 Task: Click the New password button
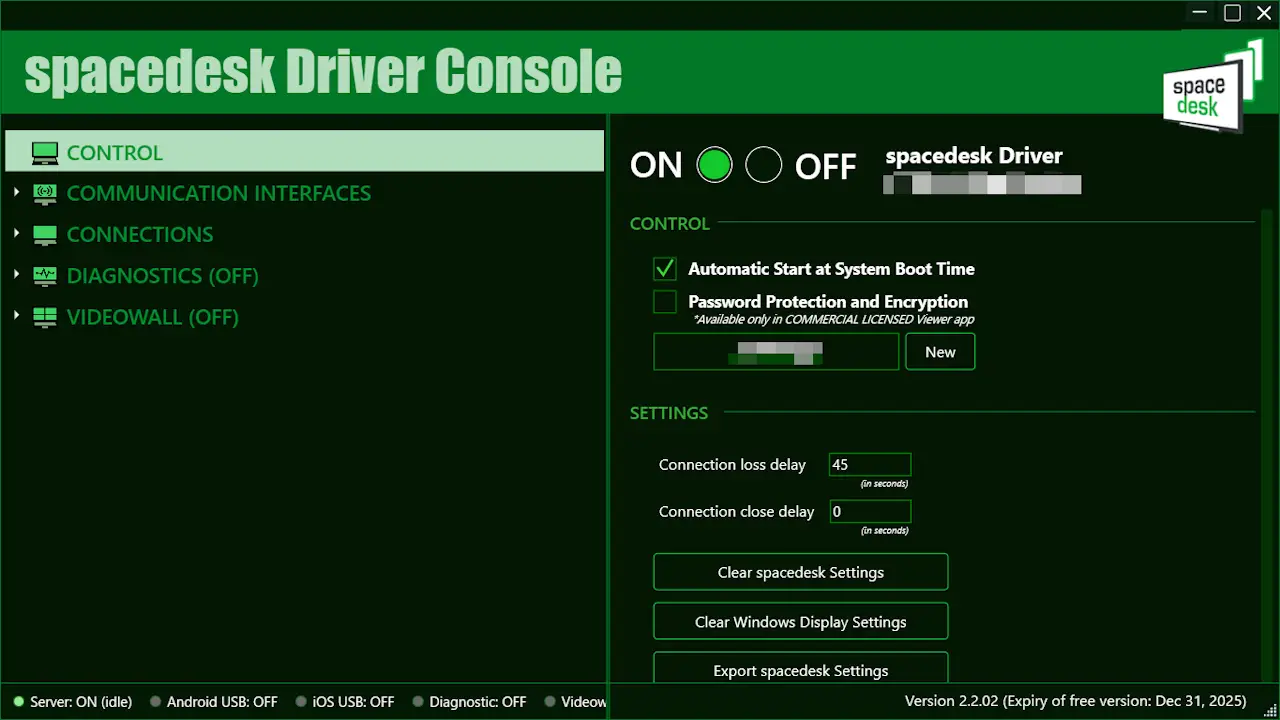[940, 352]
